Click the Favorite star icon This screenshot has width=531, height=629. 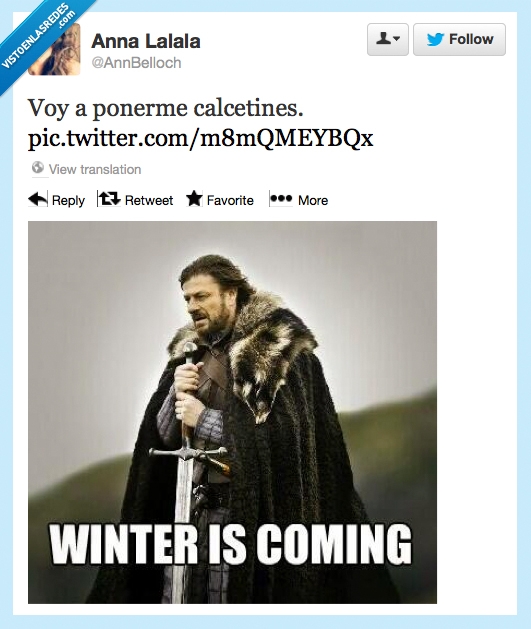pyautogui.click(x=195, y=199)
